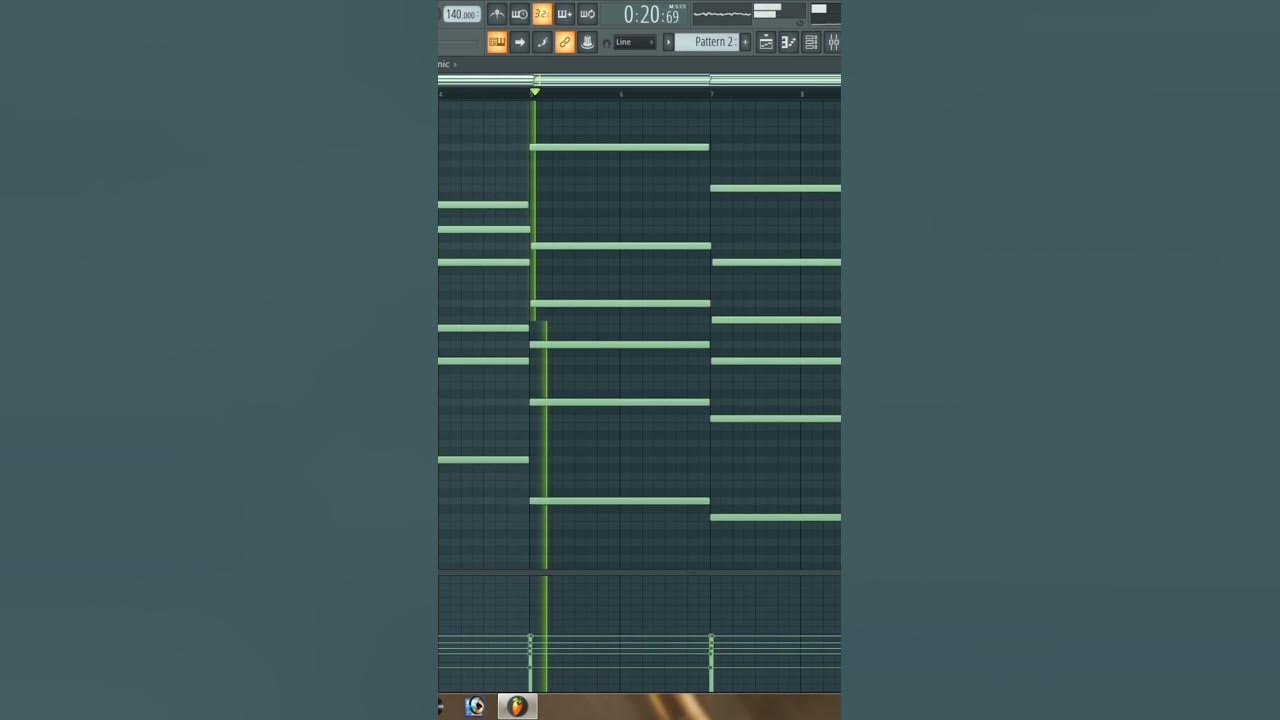1280x720 pixels.
Task: Select the topmost long note starting at bar 5
Action: point(619,147)
